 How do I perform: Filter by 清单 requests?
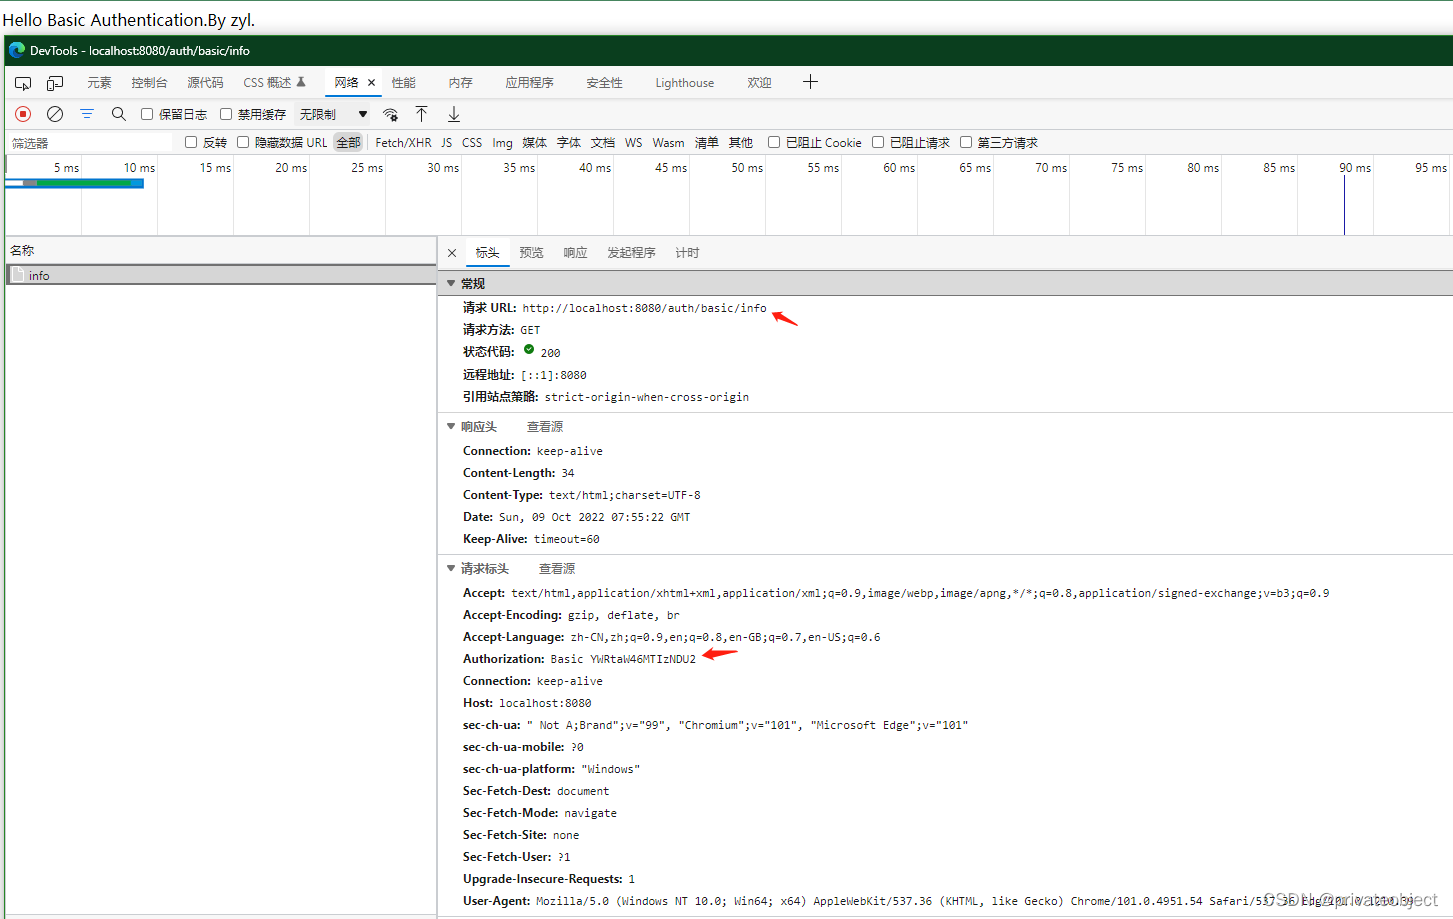(706, 143)
